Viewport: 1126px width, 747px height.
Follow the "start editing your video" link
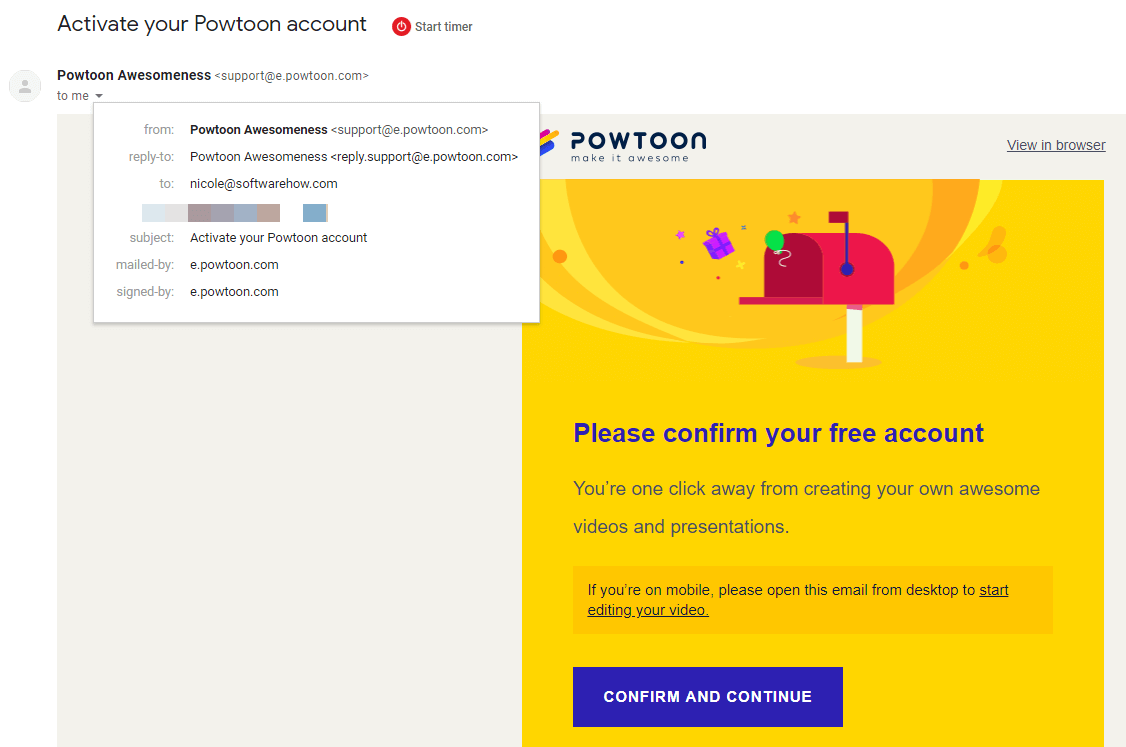click(x=798, y=600)
